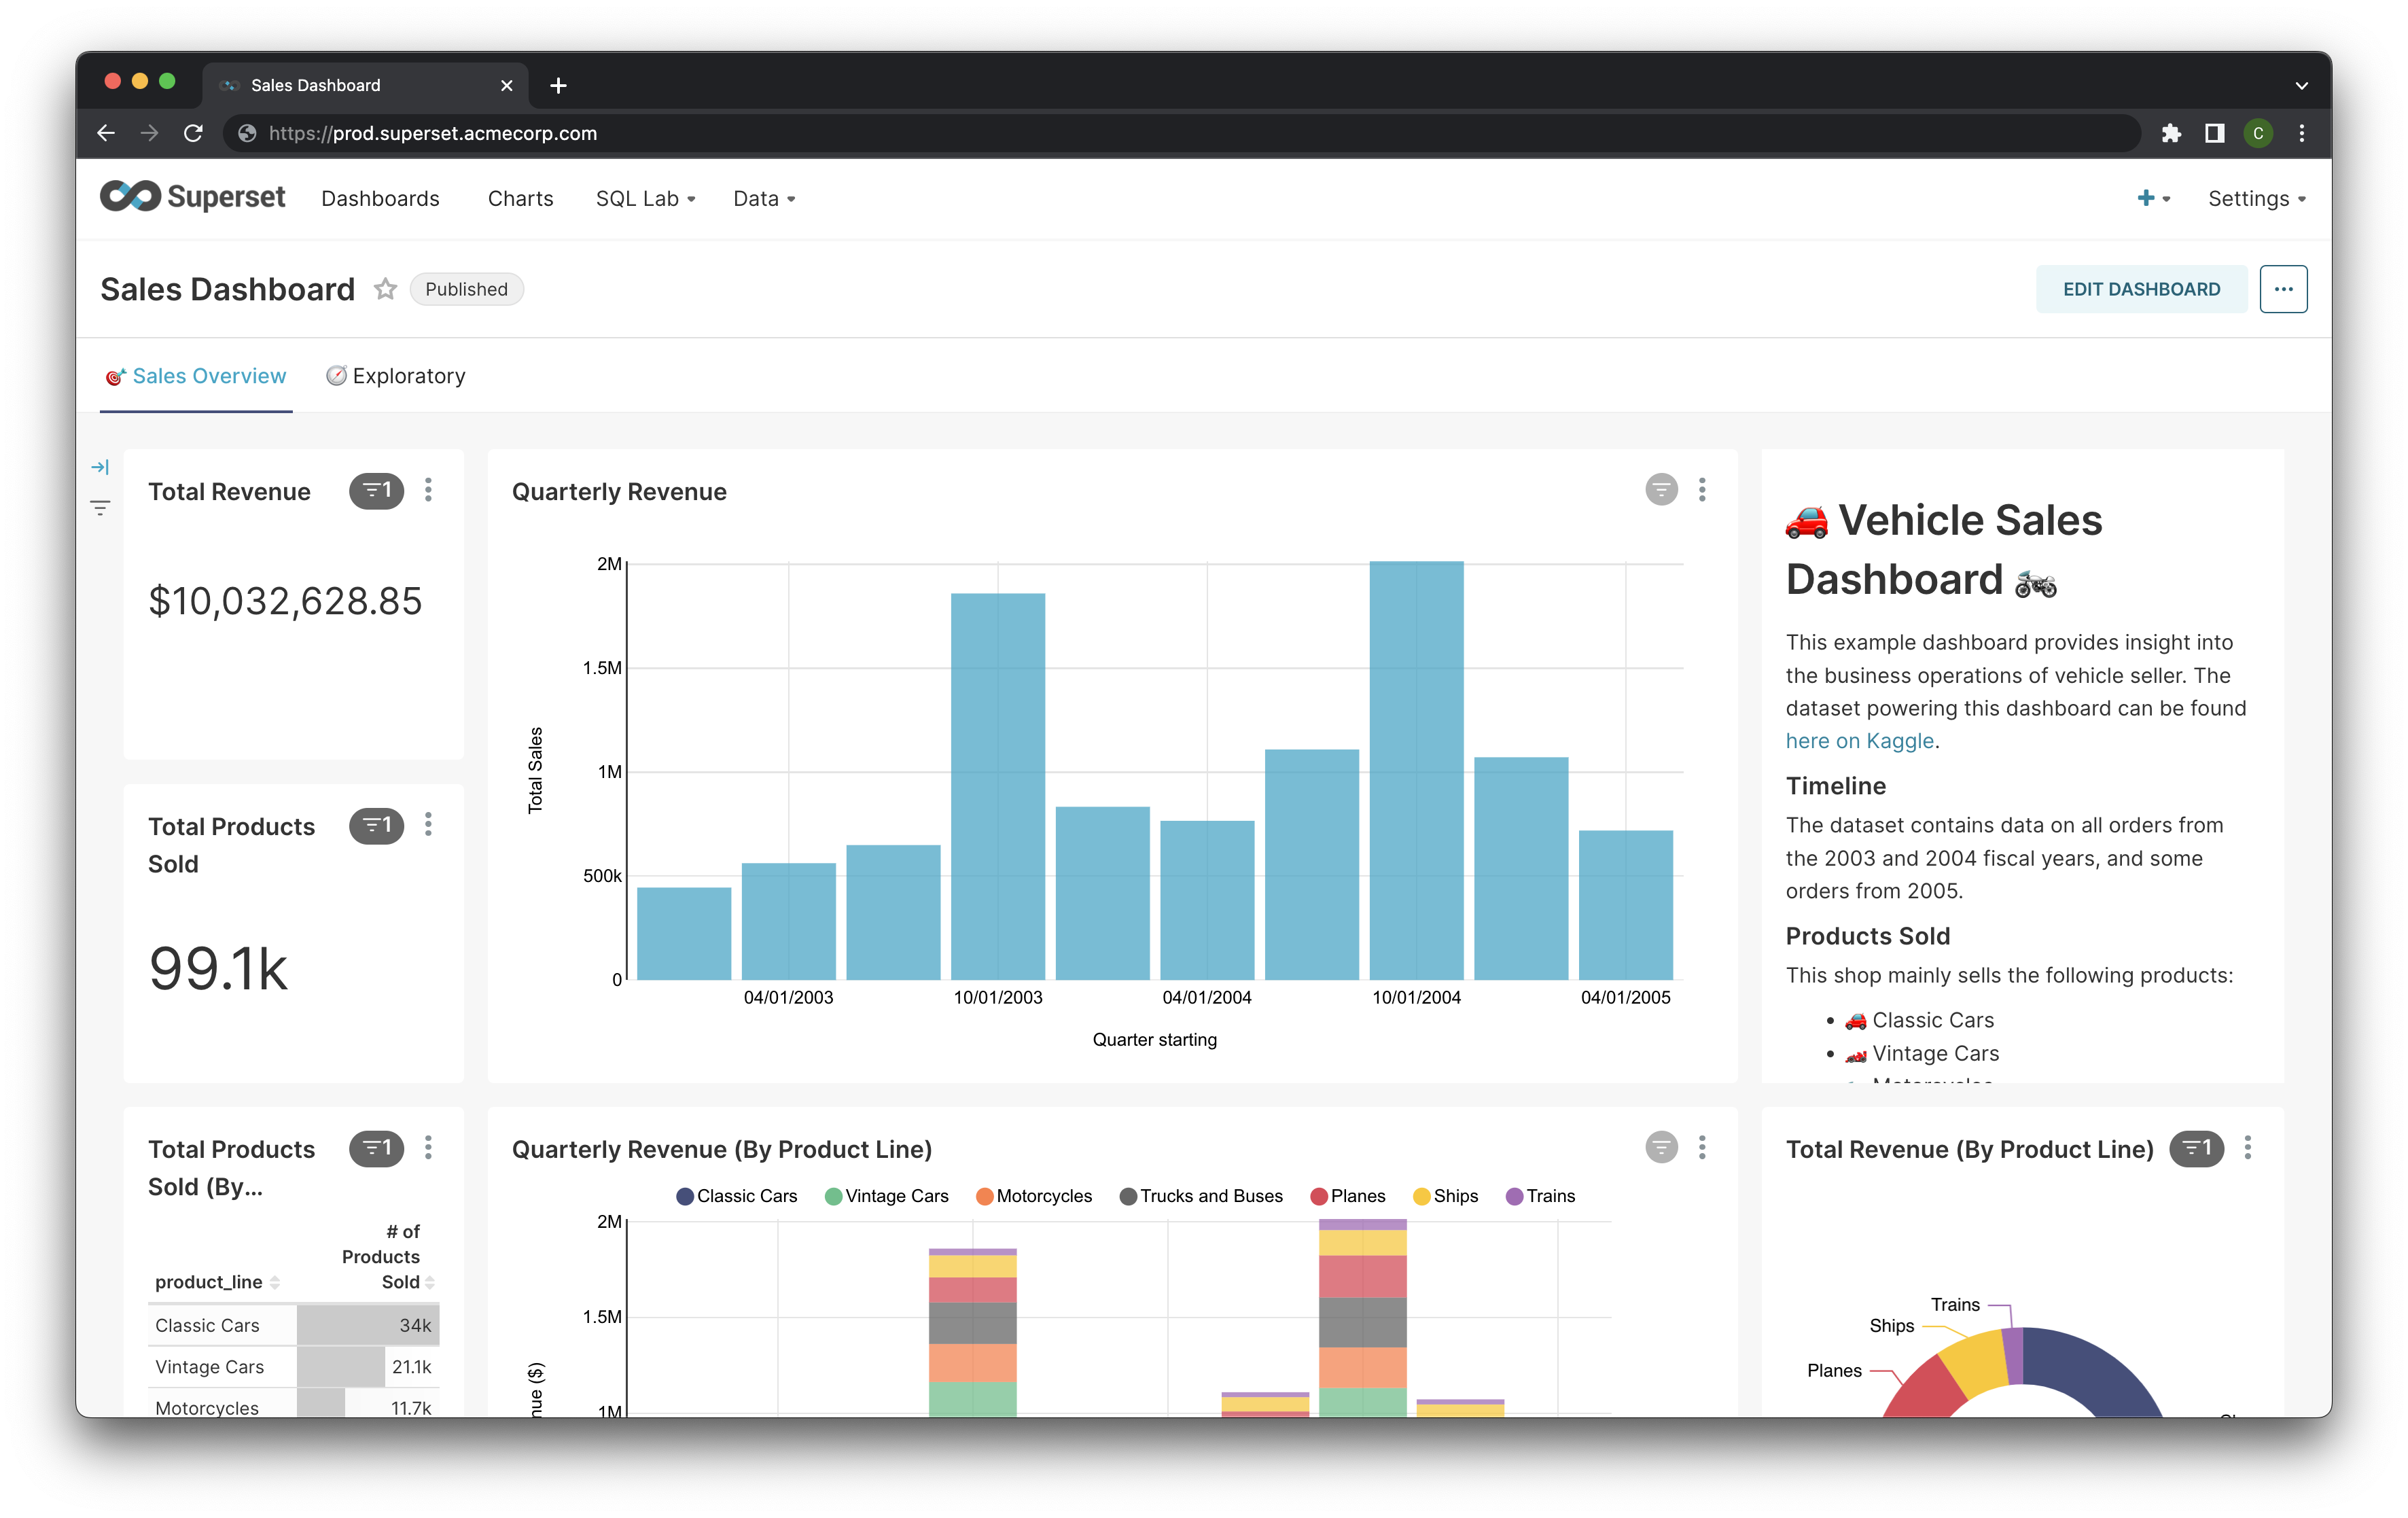Toggle Vintage Cars legend series
2408x1518 pixels.
[886, 1196]
